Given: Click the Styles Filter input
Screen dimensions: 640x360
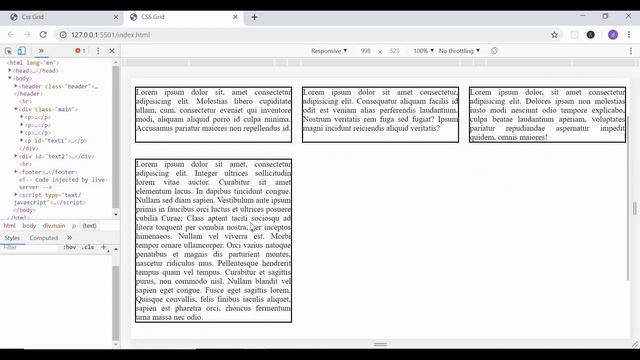Looking at the screenshot, I should click(29, 247).
